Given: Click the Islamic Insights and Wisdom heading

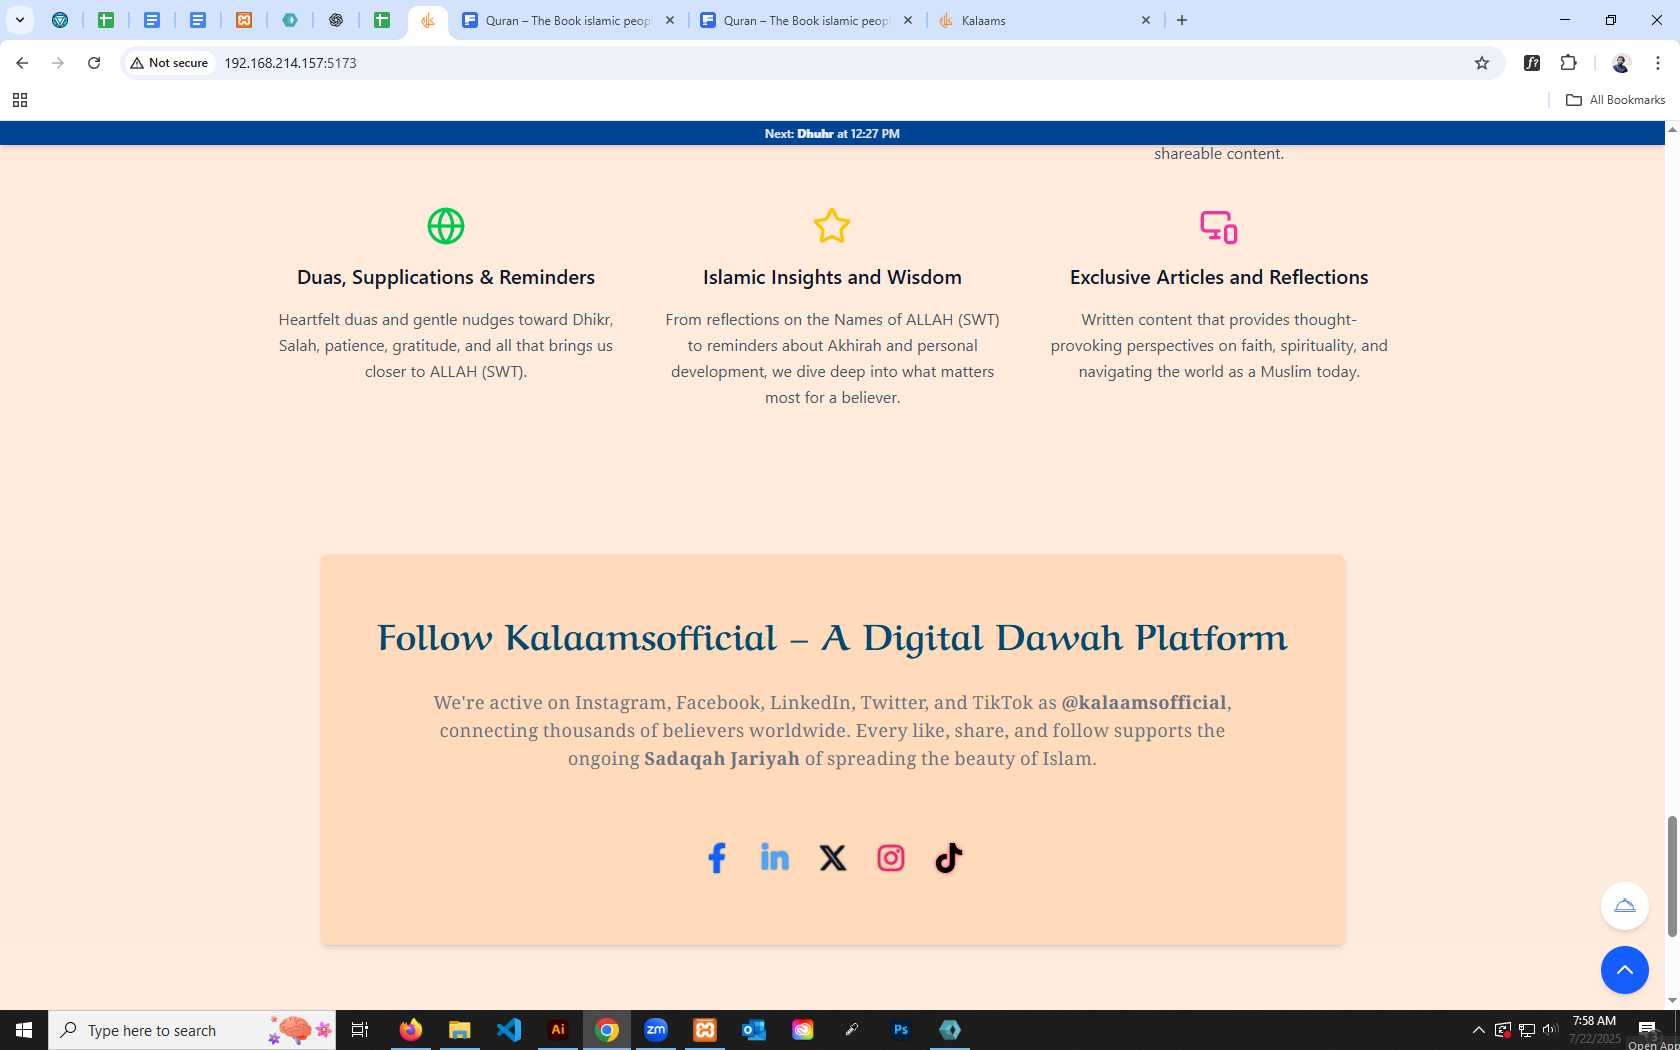Looking at the screenshot, I should [832, 277].
